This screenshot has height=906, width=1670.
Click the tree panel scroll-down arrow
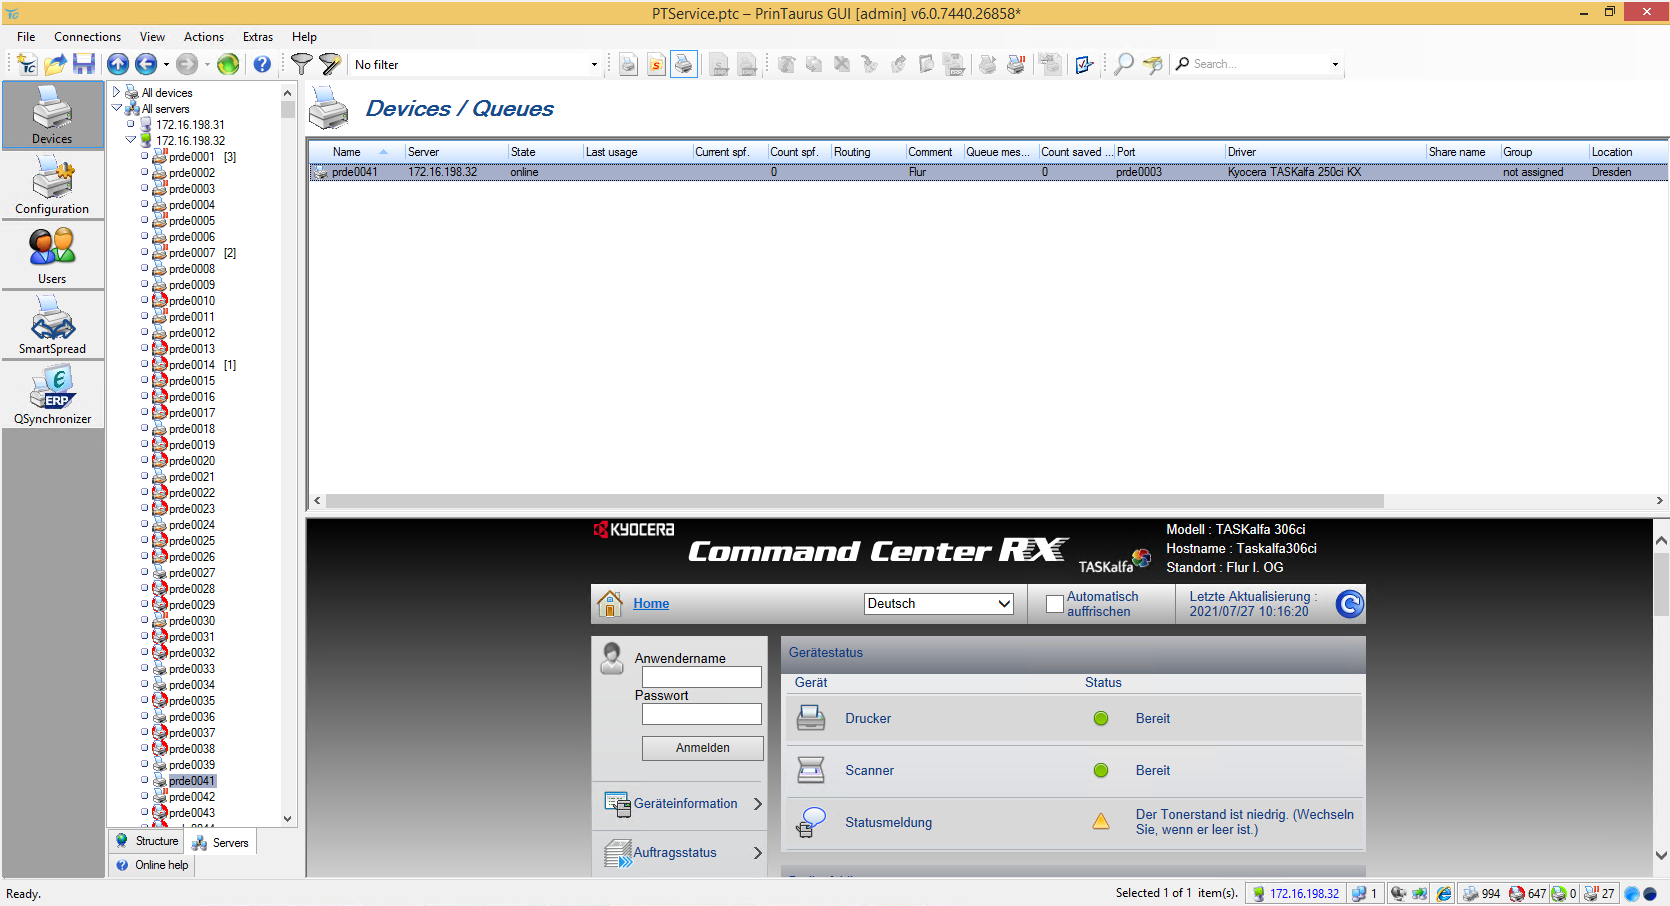coord(288,819)
